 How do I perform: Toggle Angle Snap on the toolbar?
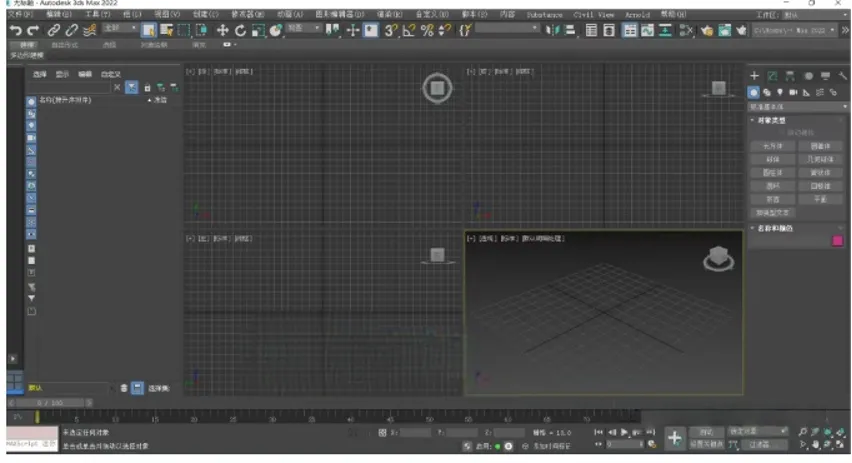(409, 30)
